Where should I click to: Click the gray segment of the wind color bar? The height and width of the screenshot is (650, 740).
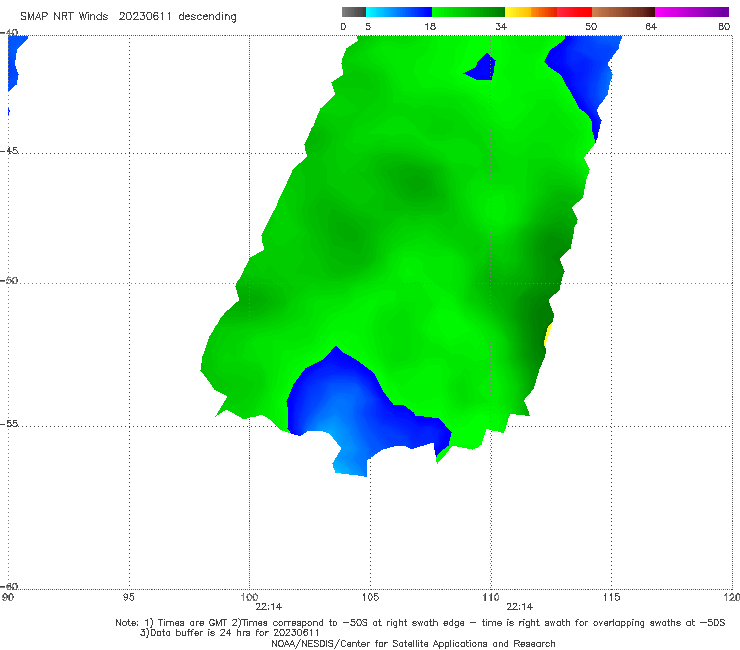click(353, 12)
